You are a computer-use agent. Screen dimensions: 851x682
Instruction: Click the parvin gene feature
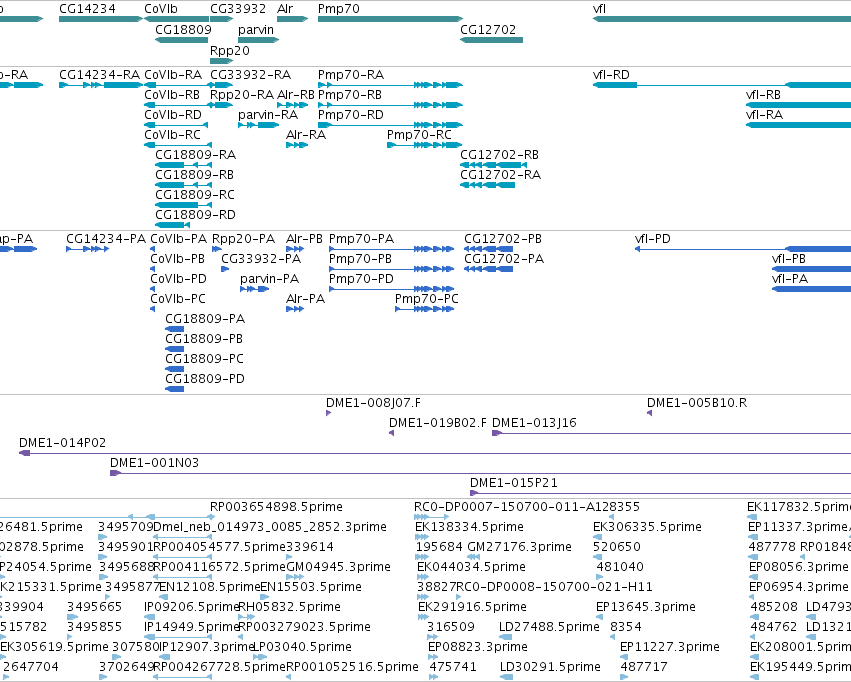coord(258,40)
